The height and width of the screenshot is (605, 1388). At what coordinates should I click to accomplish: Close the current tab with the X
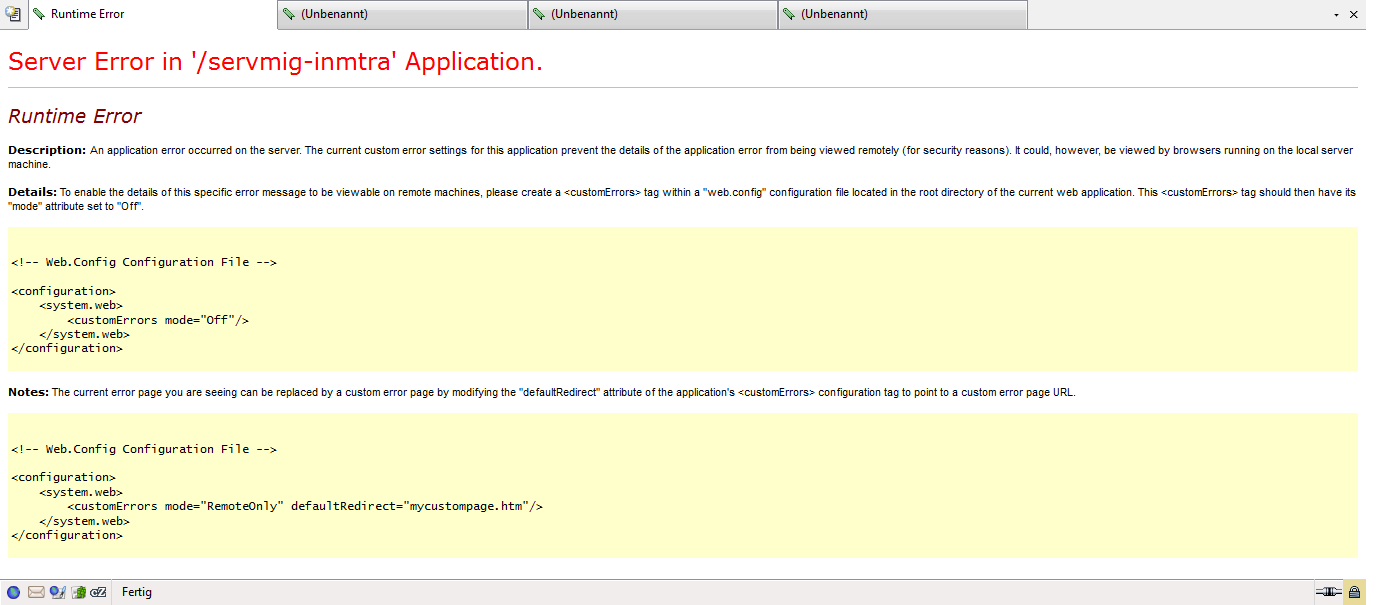tap(1354, 15)
